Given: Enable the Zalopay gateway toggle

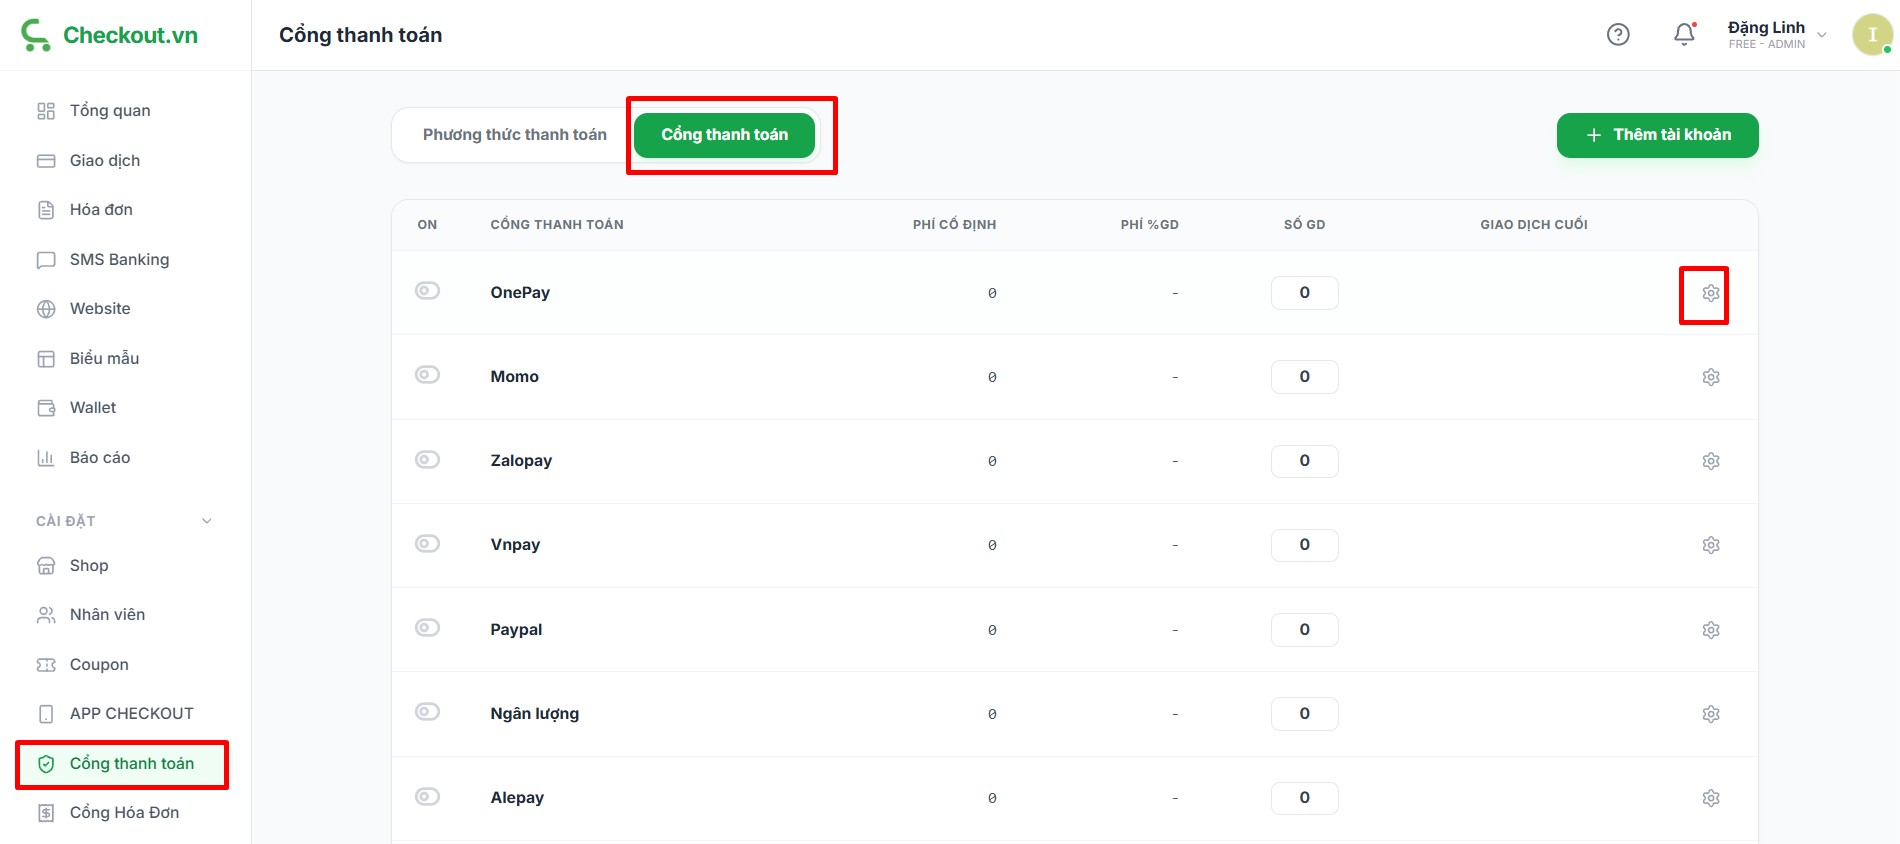Looking at the screenshot, I should pyautogui.click(x=427, y=460).
